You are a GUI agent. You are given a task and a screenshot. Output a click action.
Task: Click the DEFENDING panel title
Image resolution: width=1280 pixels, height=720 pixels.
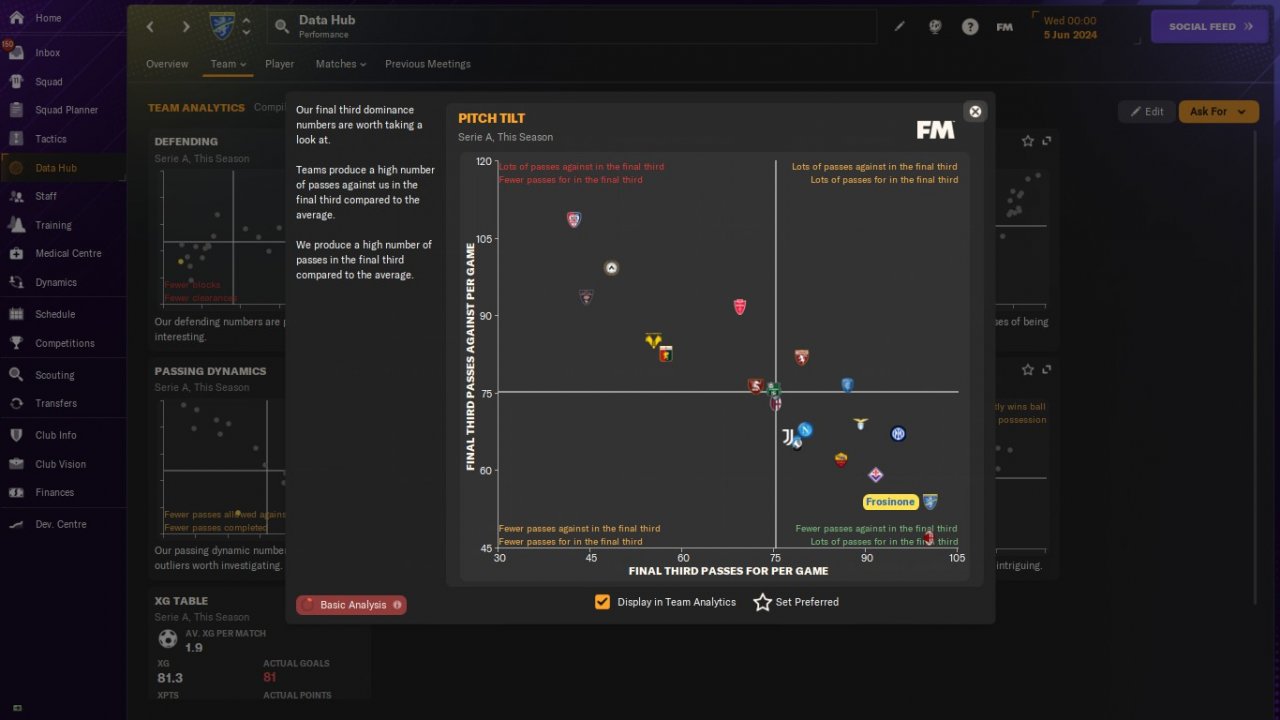(x=186, y=142)
